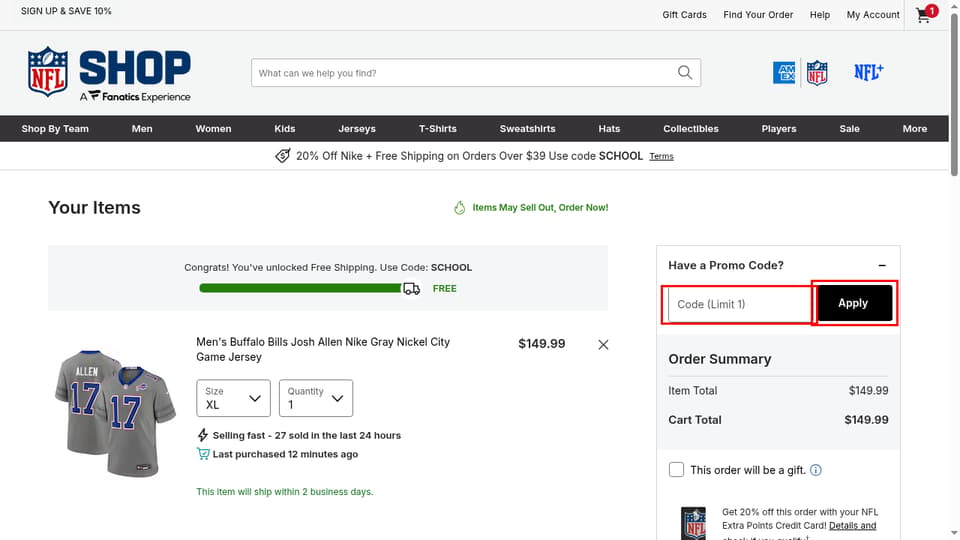The height and width of the screenshot is (540, 960).
Task: Remove the Josh Allen jersey with the X
Action: (x=603, y=345)
